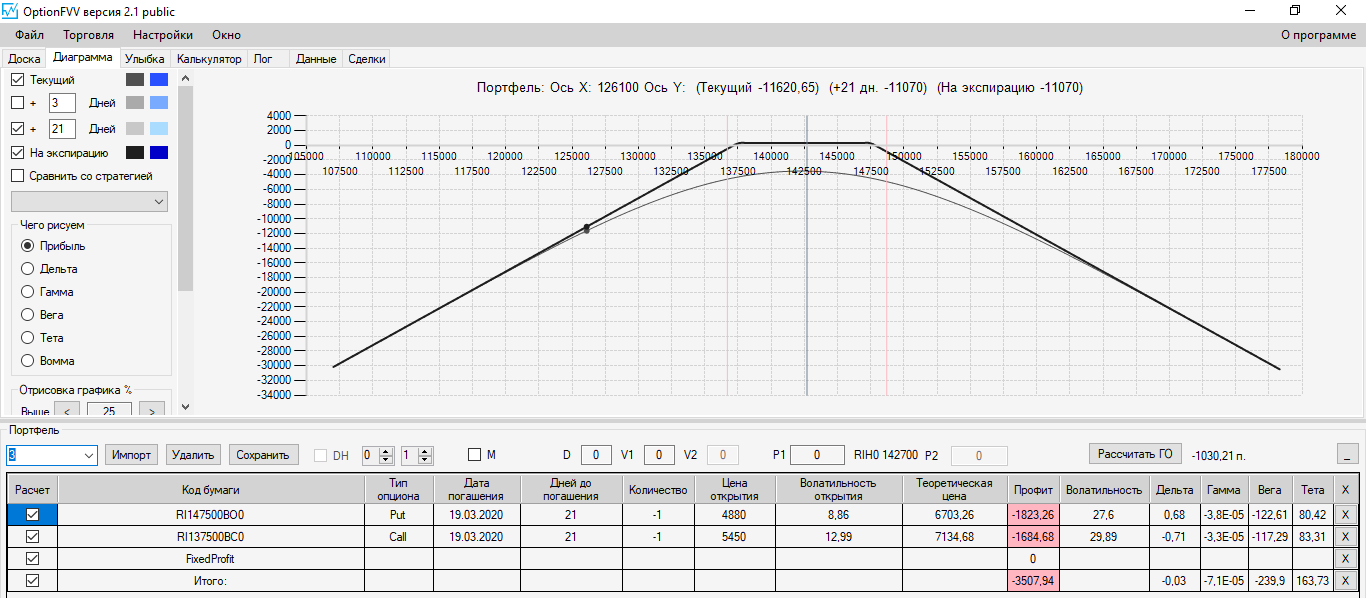Adjust the first DH spinner showing 0
This screenshot has width=1366, height=598.
click(x=379, y=455)
